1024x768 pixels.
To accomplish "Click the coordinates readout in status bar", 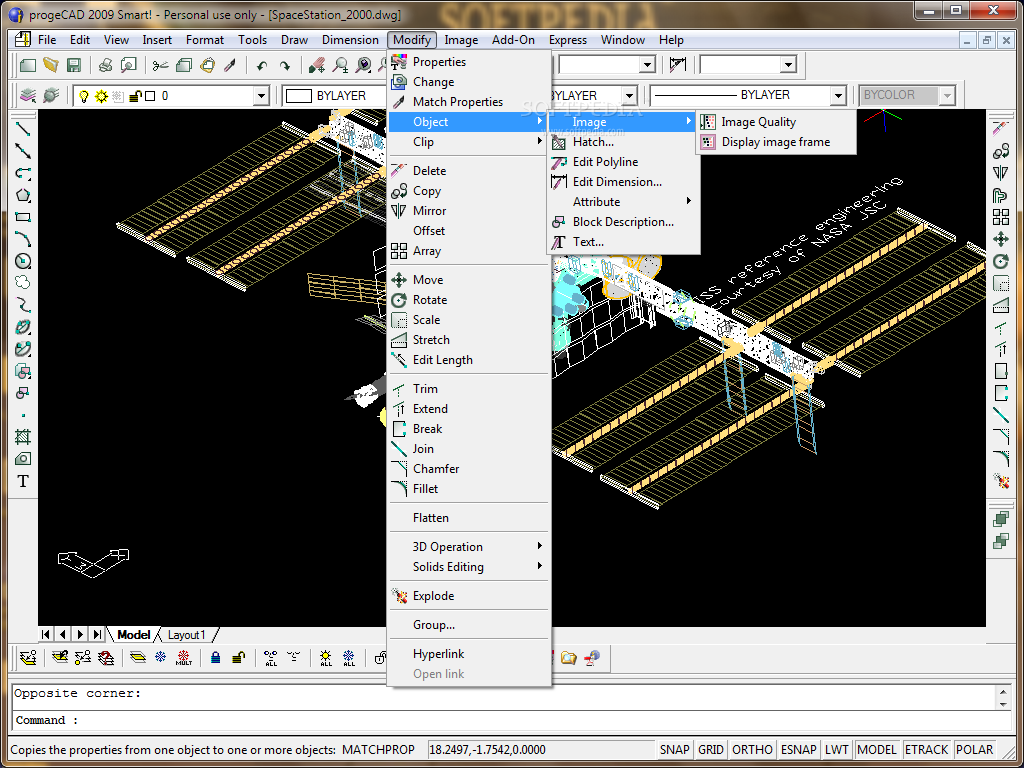I will 539,750.
